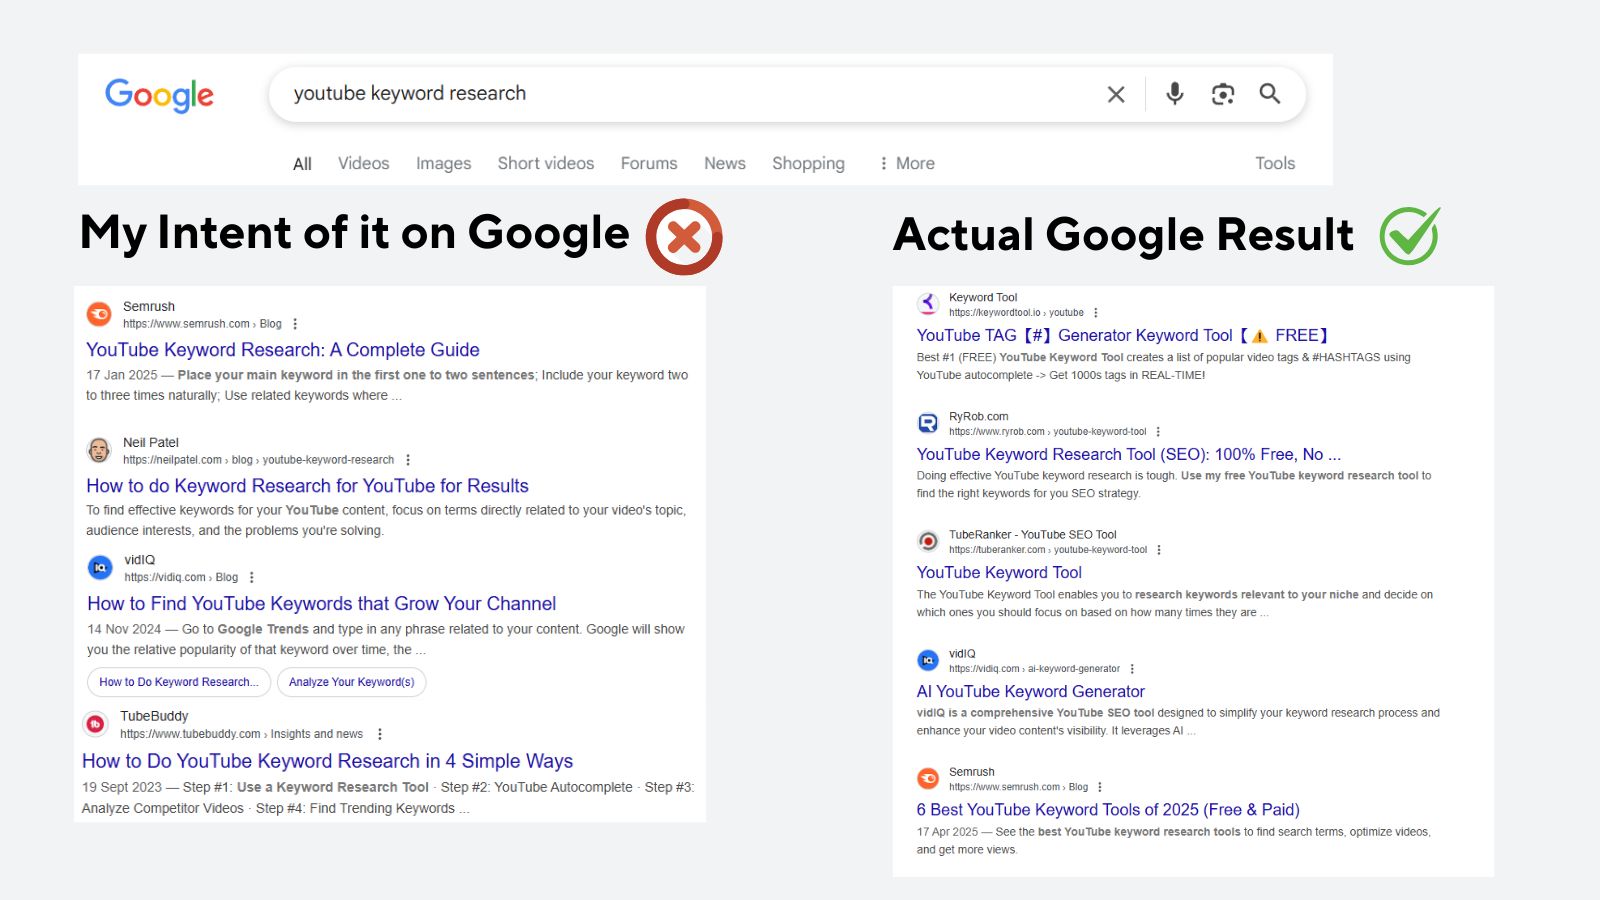
Task: Open three-dot menu next to keywordtool.io URL
Action: click(x=1096, y=313)
